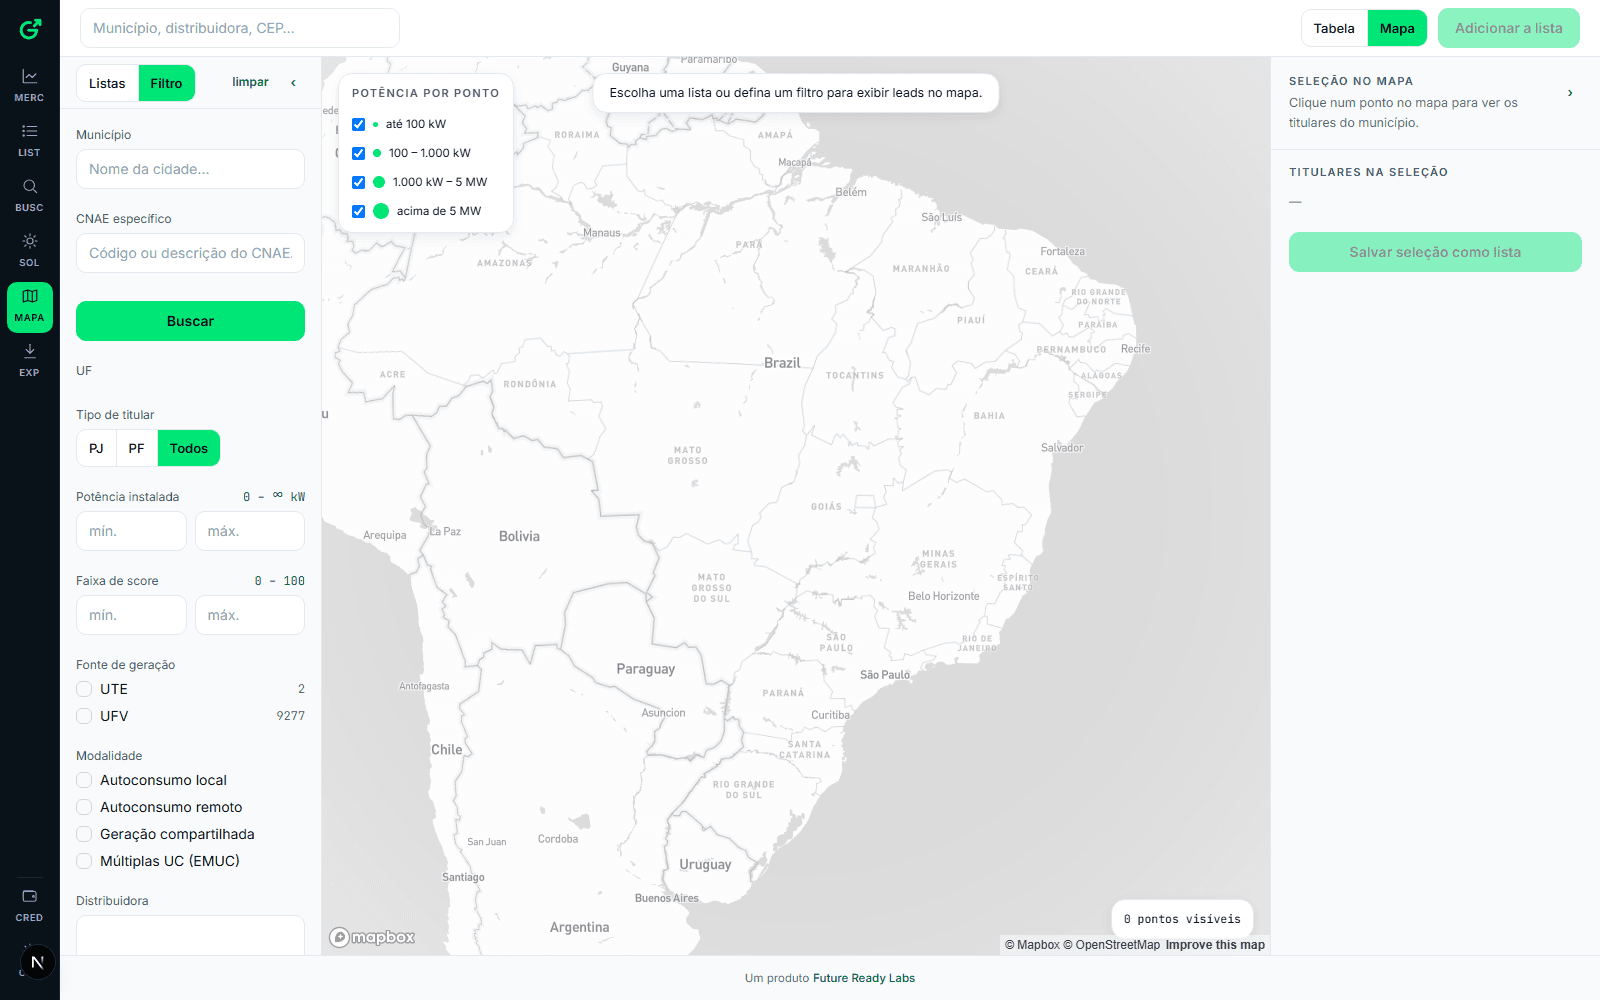Check the UTE generation source box
This screenshot has height=1000, width=1600.
point(84,689)
